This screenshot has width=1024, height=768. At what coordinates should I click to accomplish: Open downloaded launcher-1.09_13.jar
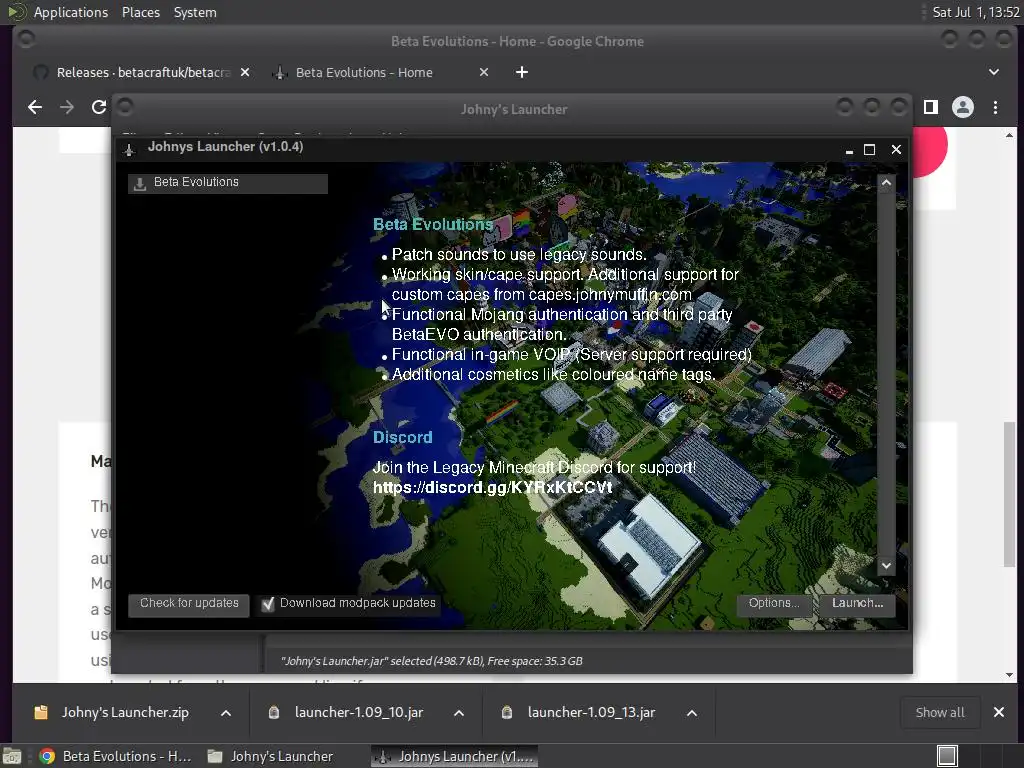click(591, 713)
